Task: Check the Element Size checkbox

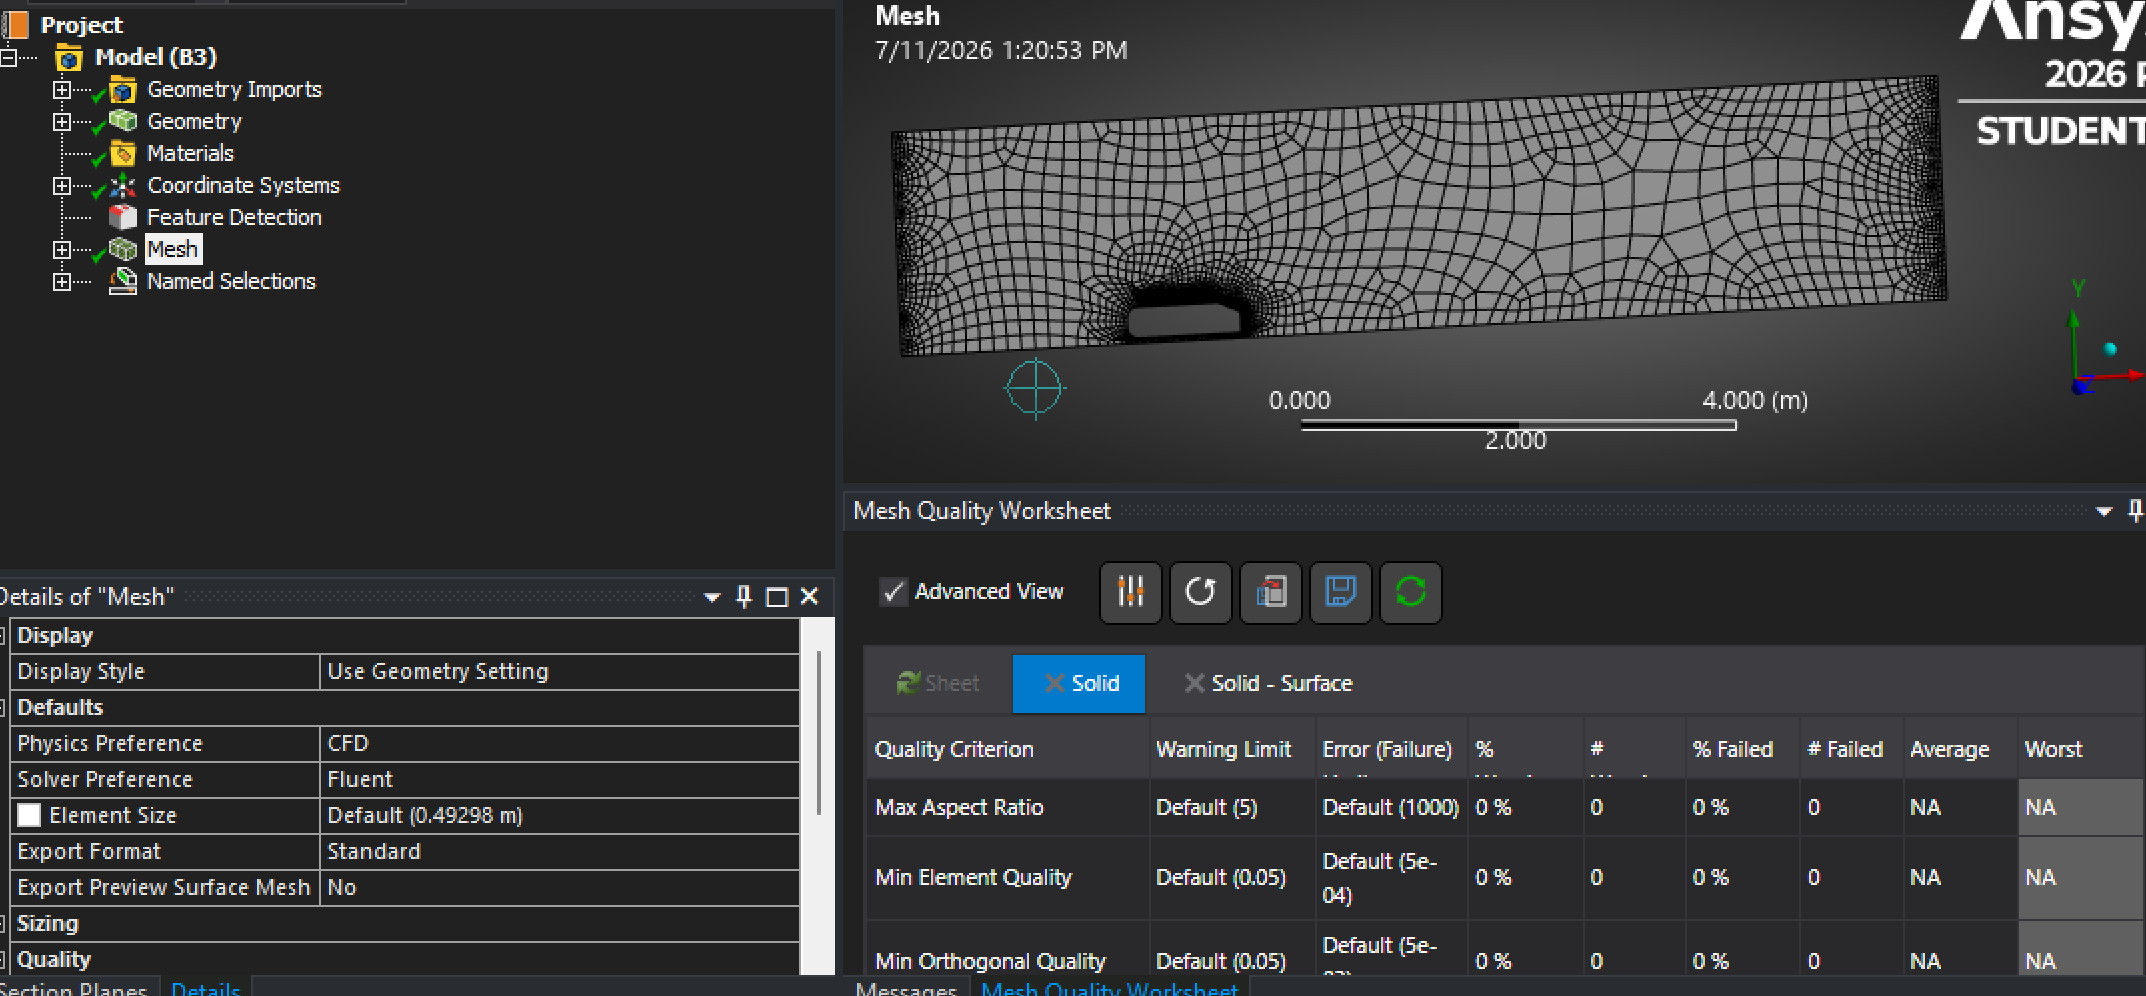Action: point(29,815)
